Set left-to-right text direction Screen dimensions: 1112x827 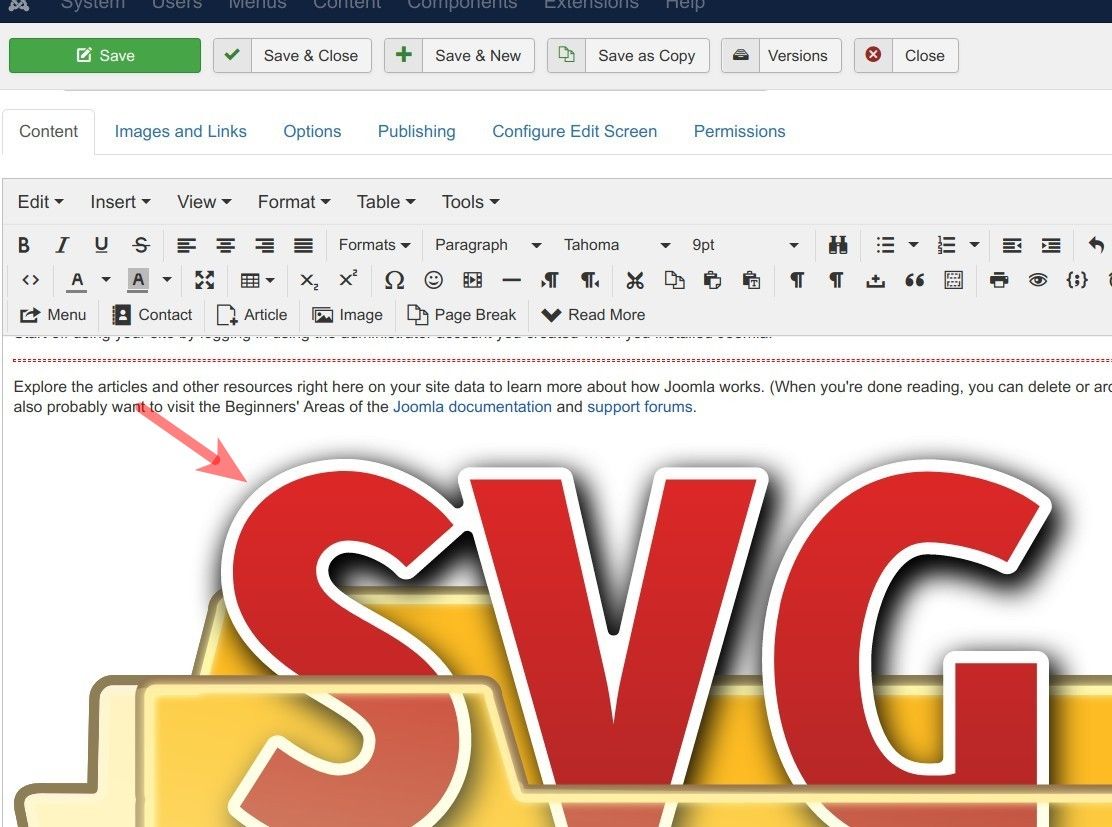[x=550, y=280]
